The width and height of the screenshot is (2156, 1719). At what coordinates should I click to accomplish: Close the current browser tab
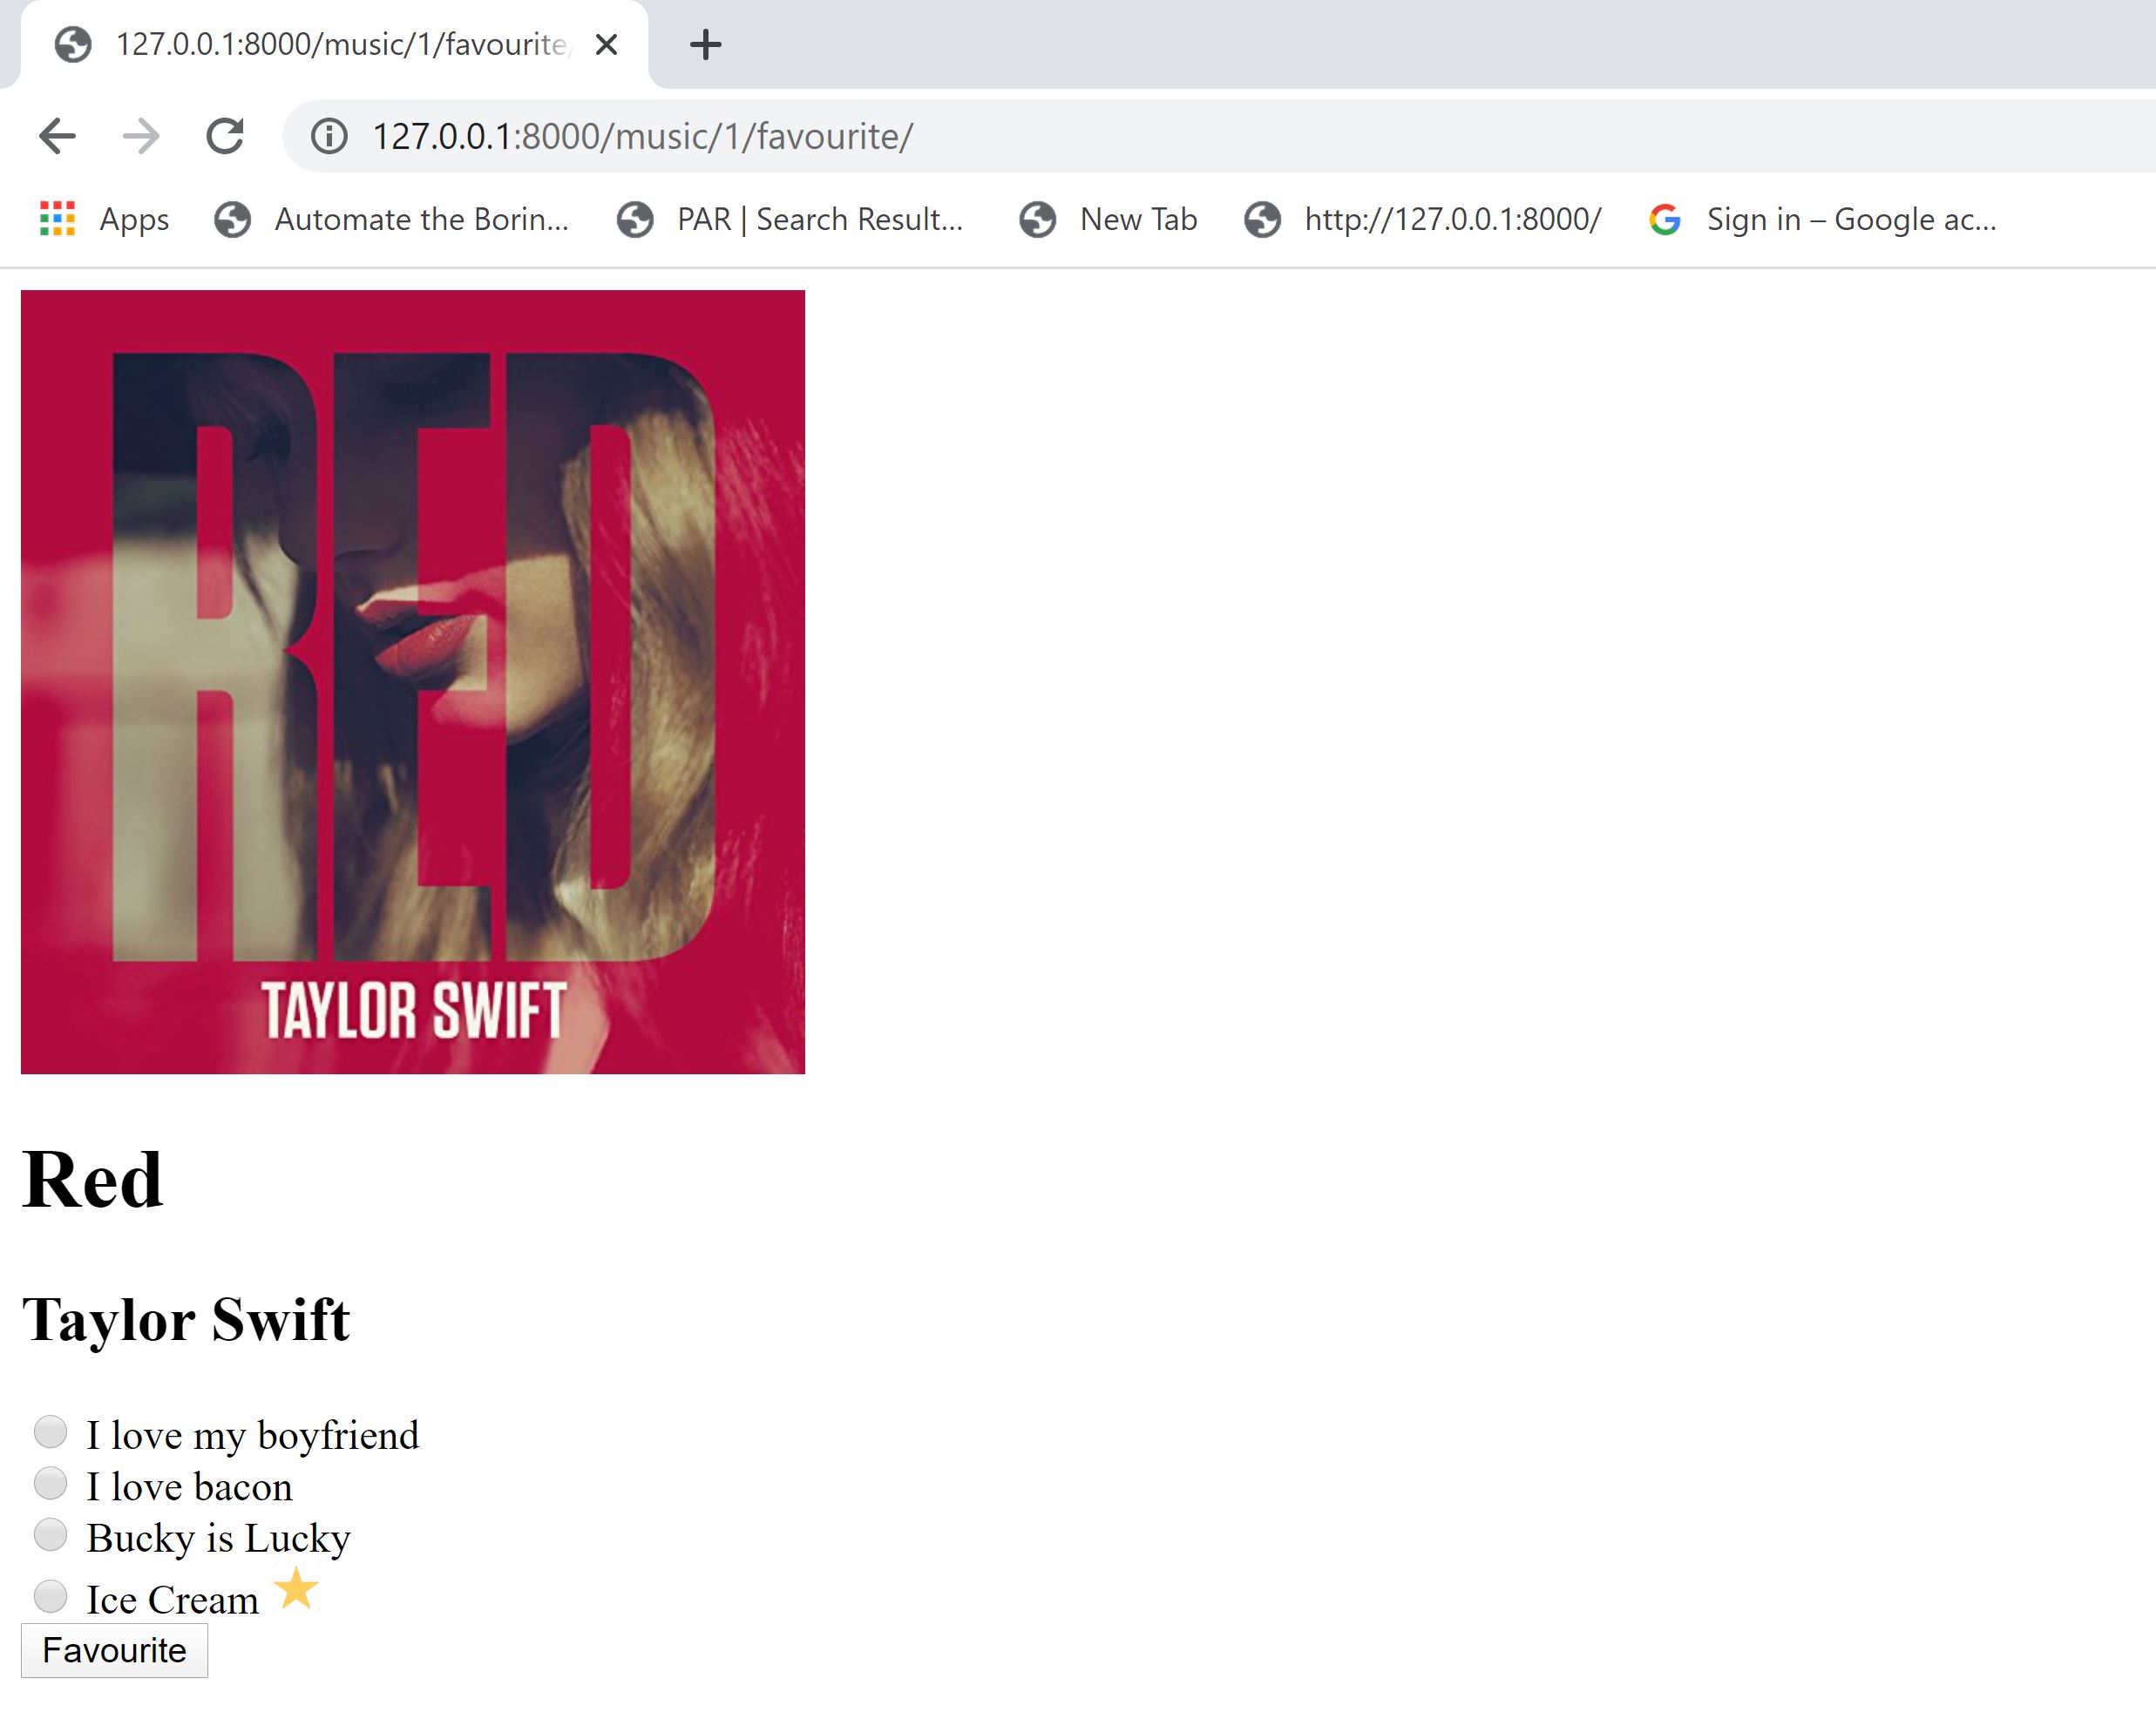[x=606, y=45]
